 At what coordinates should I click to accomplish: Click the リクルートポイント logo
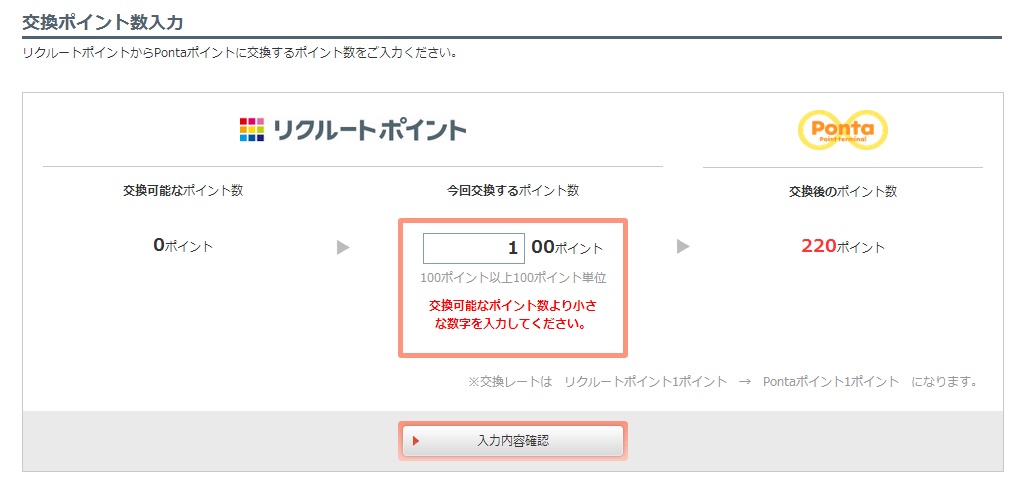tap(352, 130)
